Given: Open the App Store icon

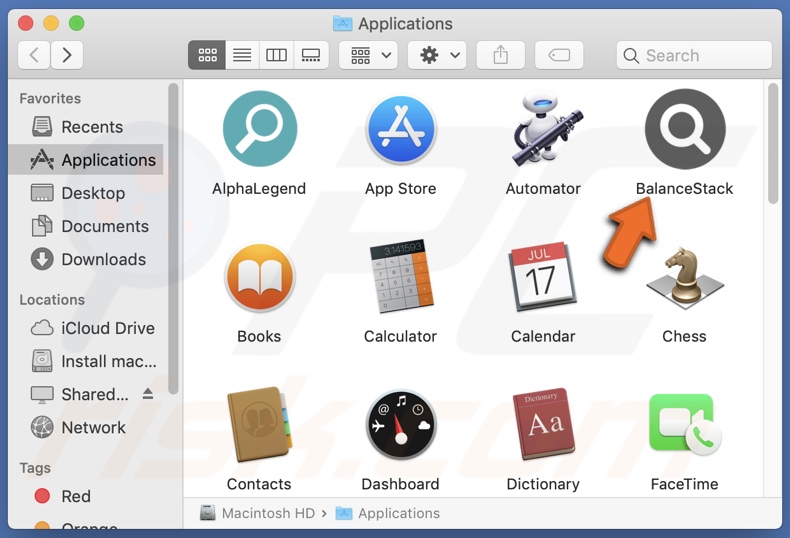Looking at the screenshot, I should pyautogui.click(x=401, y=129).
